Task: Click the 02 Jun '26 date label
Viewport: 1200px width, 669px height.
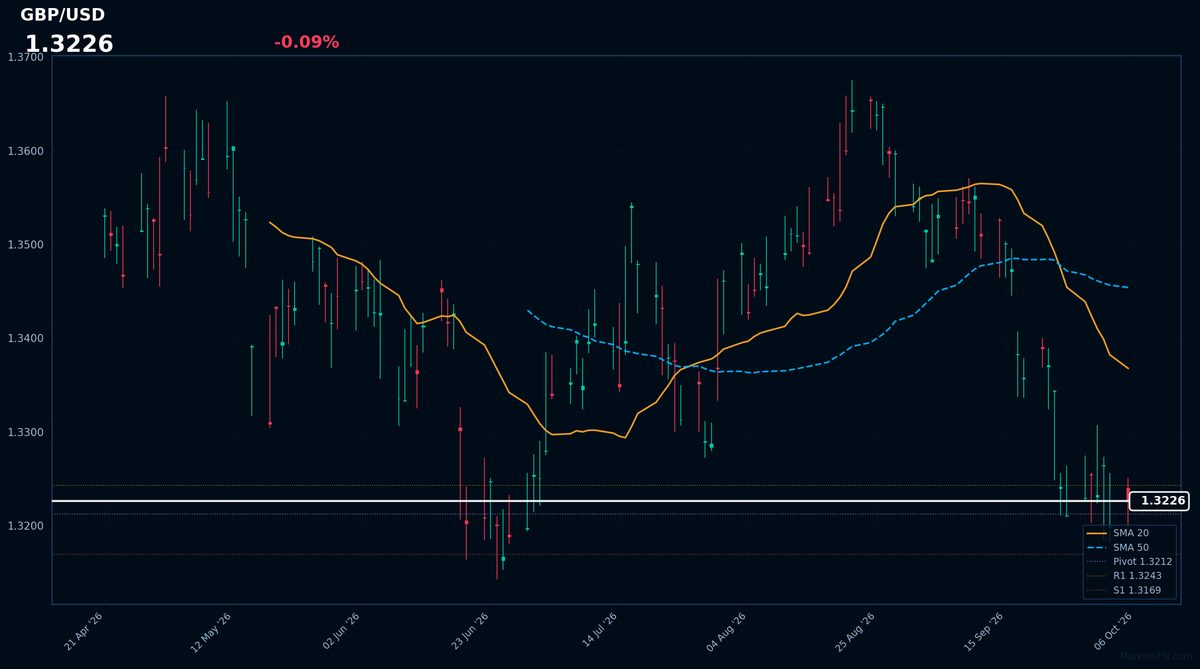Action: pyautogui.click(x=341, y=632)
